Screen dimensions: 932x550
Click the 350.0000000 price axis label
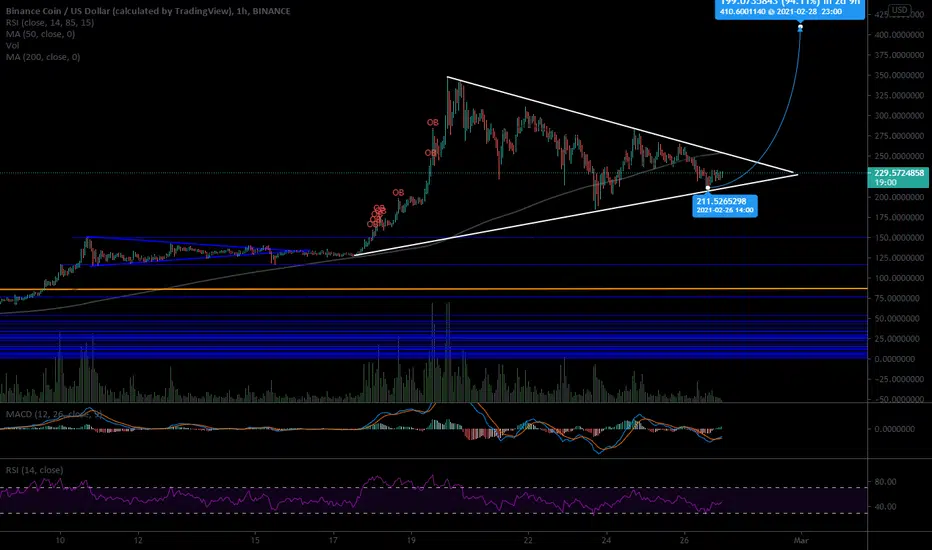click(x=899, y=76)
